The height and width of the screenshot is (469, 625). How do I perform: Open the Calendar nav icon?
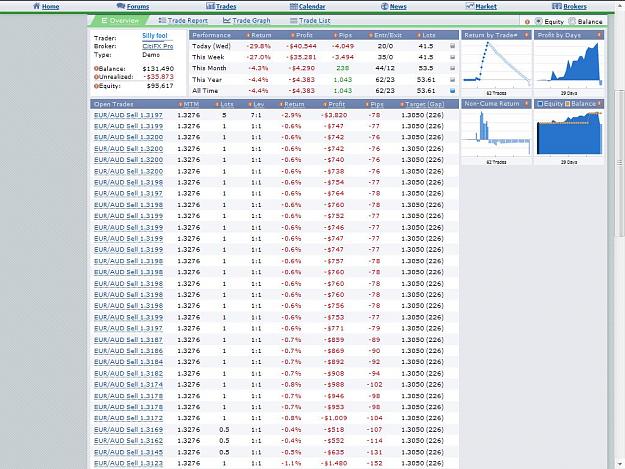293,6
